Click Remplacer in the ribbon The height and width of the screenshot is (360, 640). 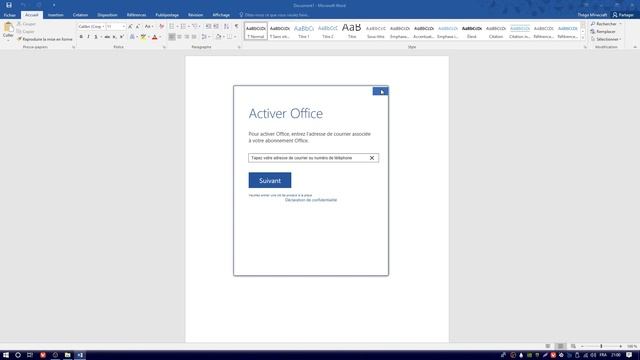[x=603, y=32]
